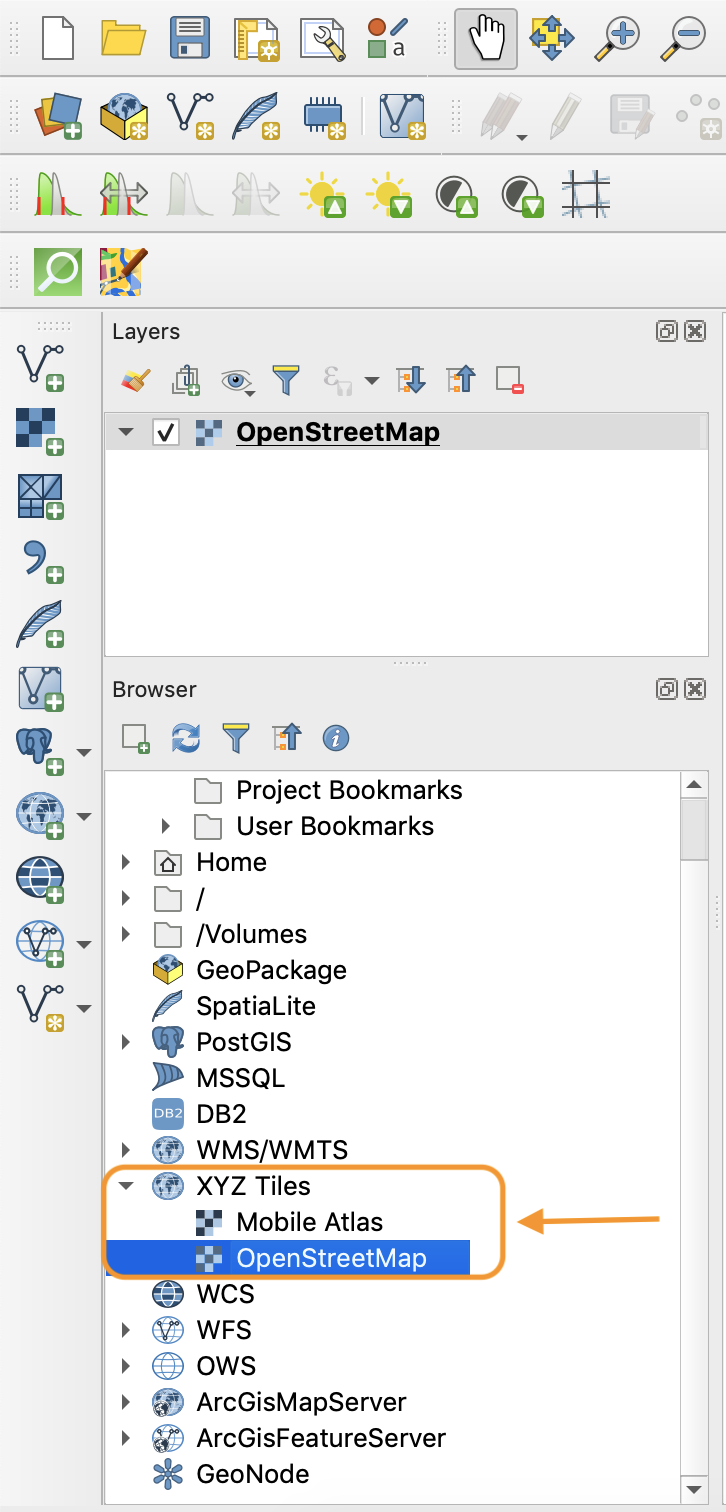Screen dimensions: 726x1512
Task: Expand the Home folder in Browser
Action: tap(124, 861)
